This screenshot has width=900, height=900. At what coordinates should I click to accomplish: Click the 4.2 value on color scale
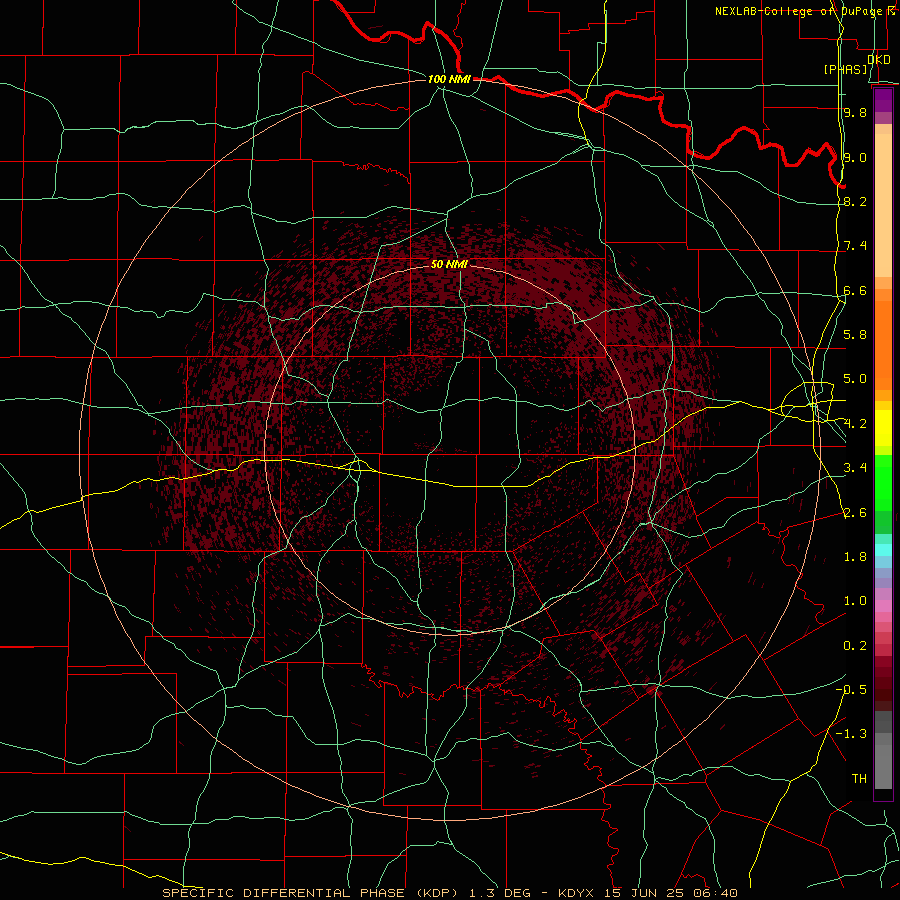855,424
